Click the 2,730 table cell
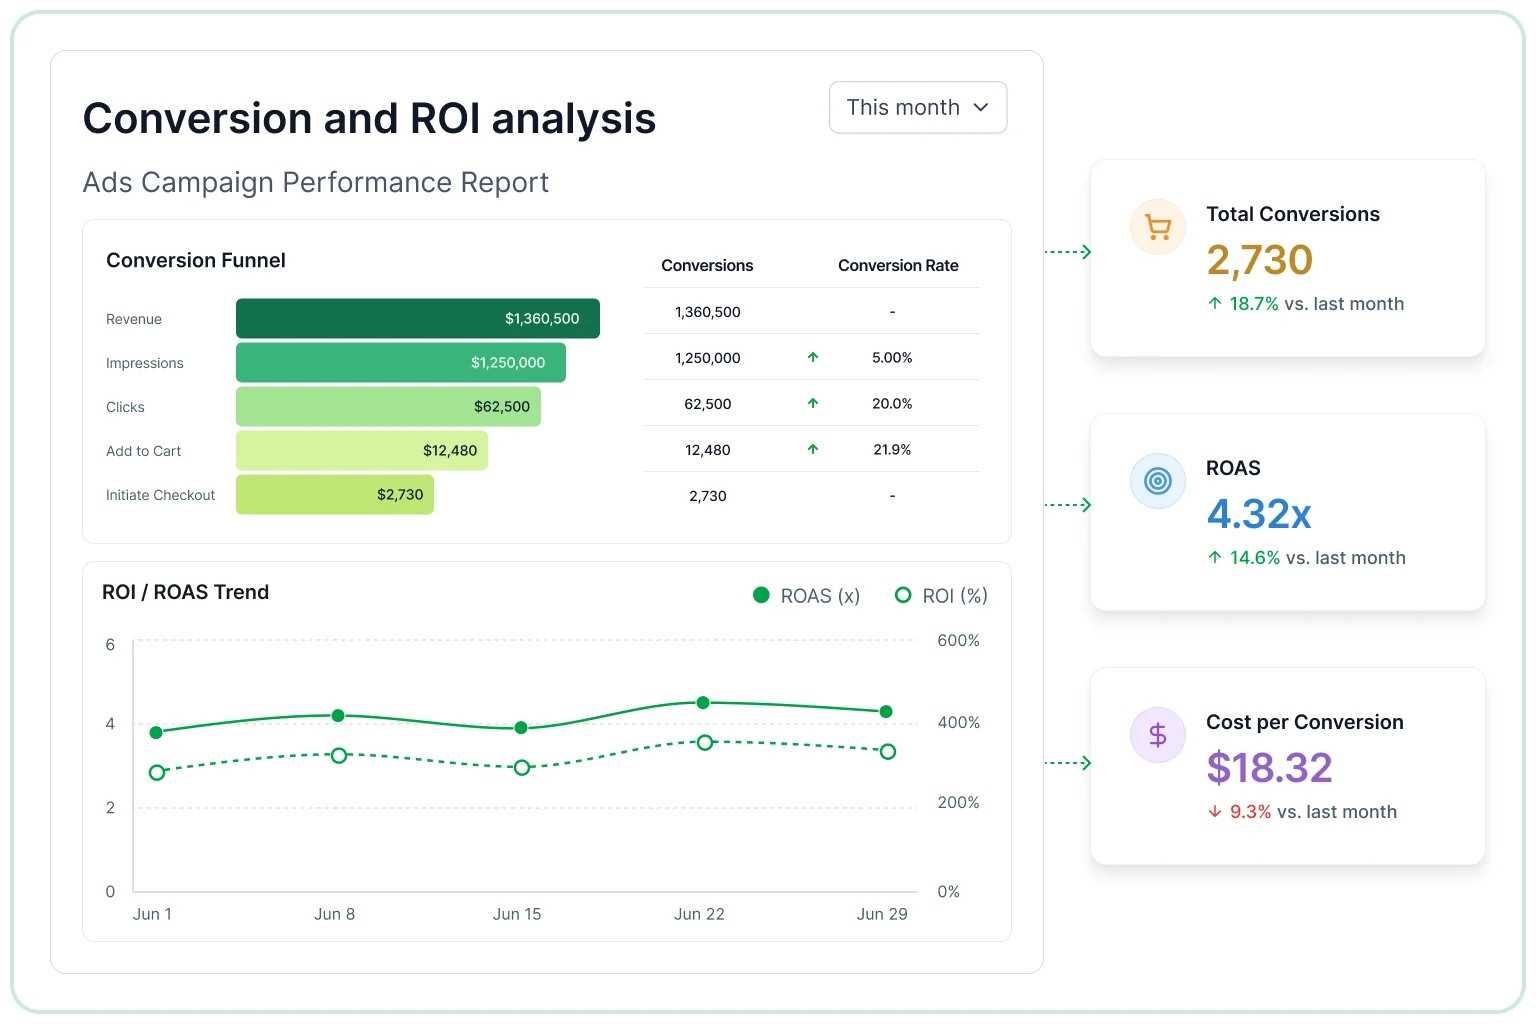 point(708,496)
